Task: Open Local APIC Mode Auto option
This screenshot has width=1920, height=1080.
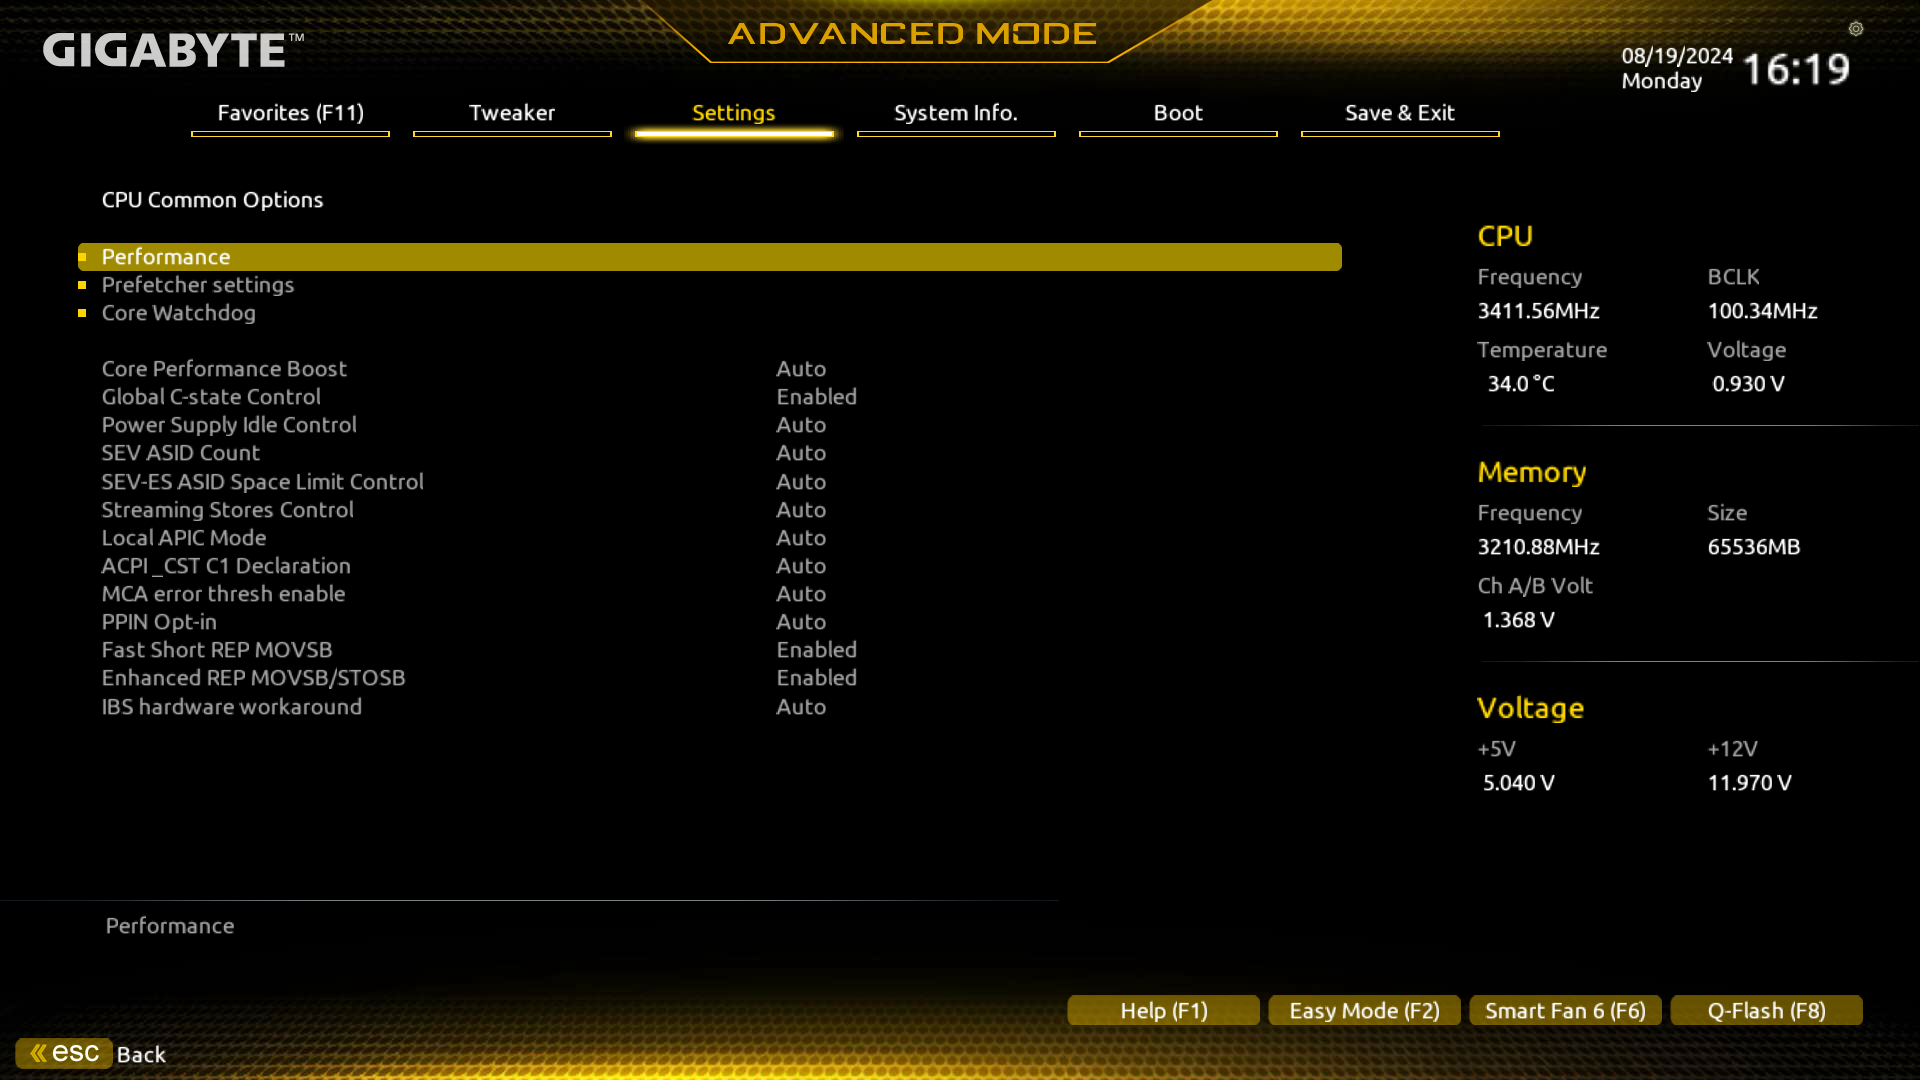Action: pos(801,538)
